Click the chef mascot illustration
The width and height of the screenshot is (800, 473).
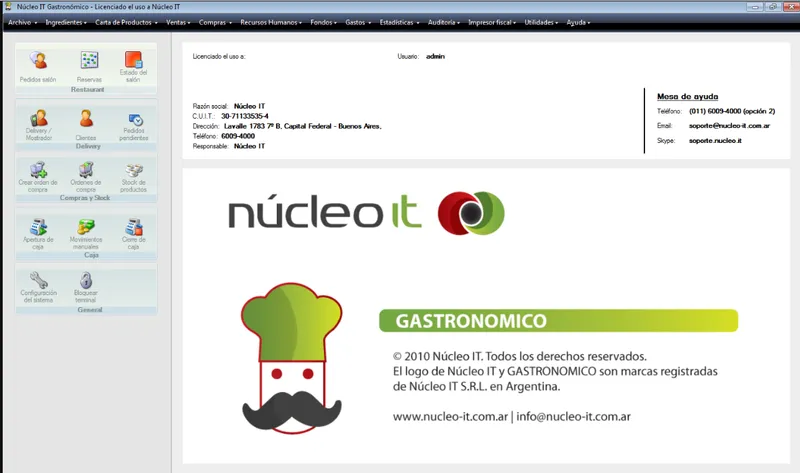click(291, 358)
